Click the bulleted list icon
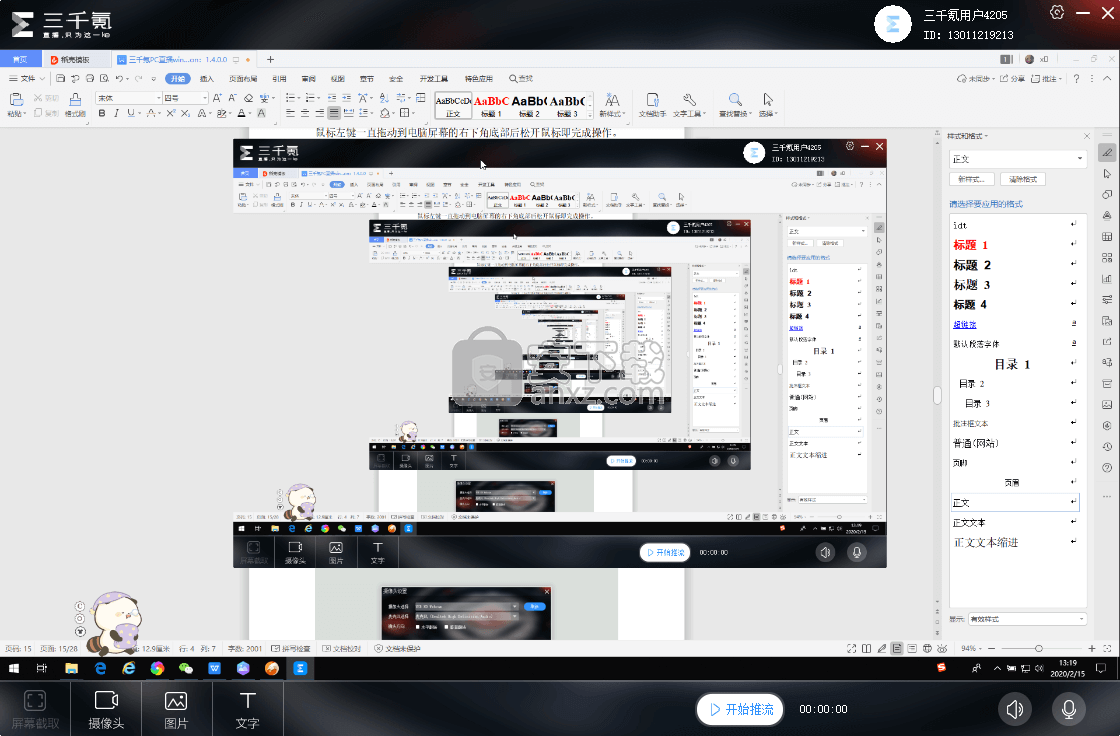1120x736 pixels. pos(291,98)
